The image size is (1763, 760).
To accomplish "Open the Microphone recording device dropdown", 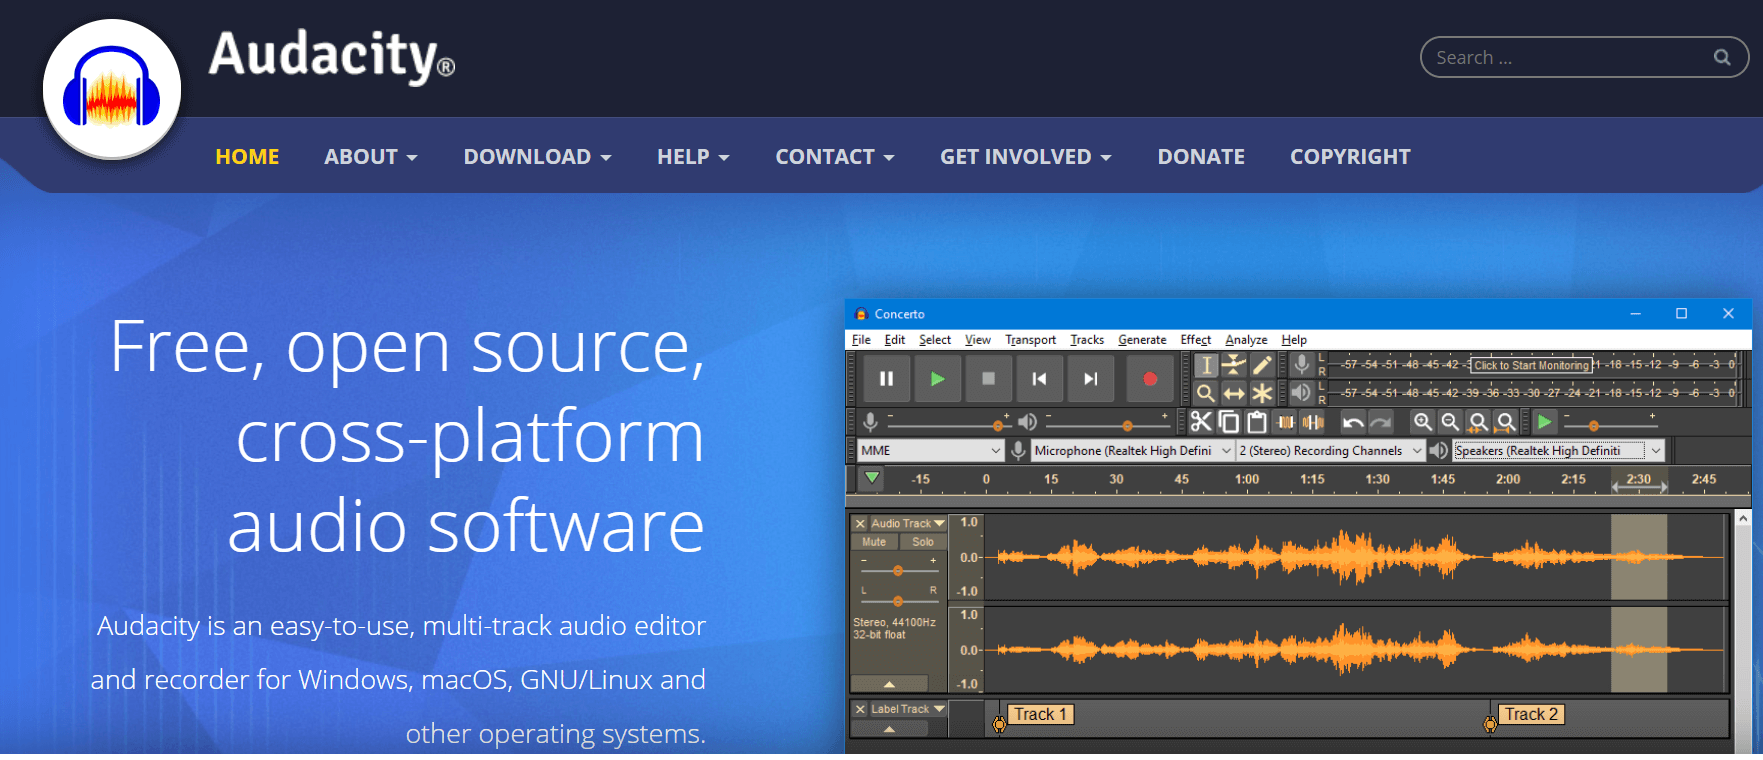I will (1132, 451).
